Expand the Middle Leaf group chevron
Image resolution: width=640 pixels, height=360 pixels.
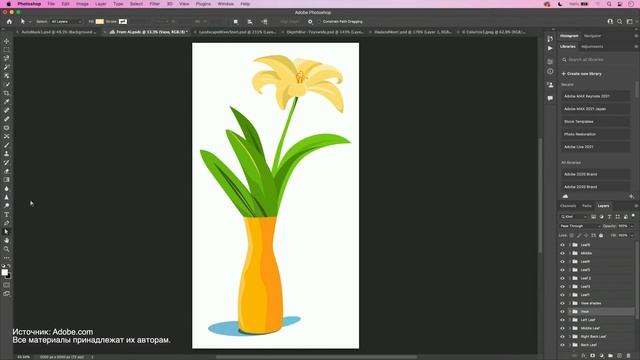click(570, 328)
